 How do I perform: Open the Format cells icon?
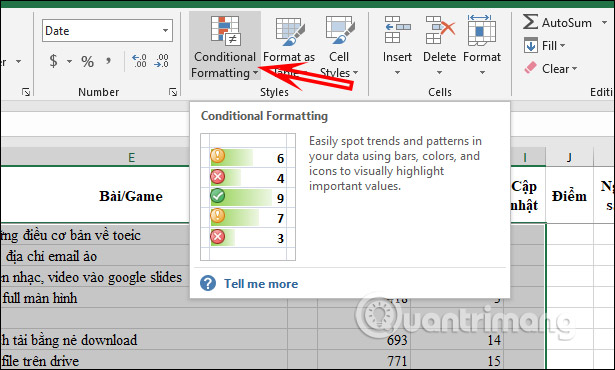(482, 29)
